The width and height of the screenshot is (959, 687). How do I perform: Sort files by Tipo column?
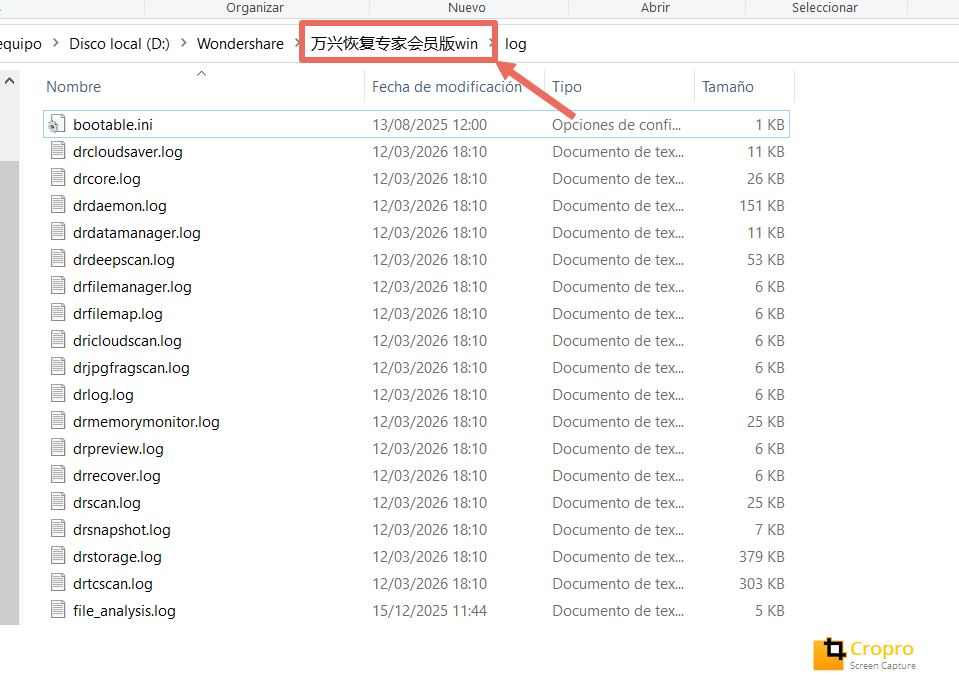point(567,87)
